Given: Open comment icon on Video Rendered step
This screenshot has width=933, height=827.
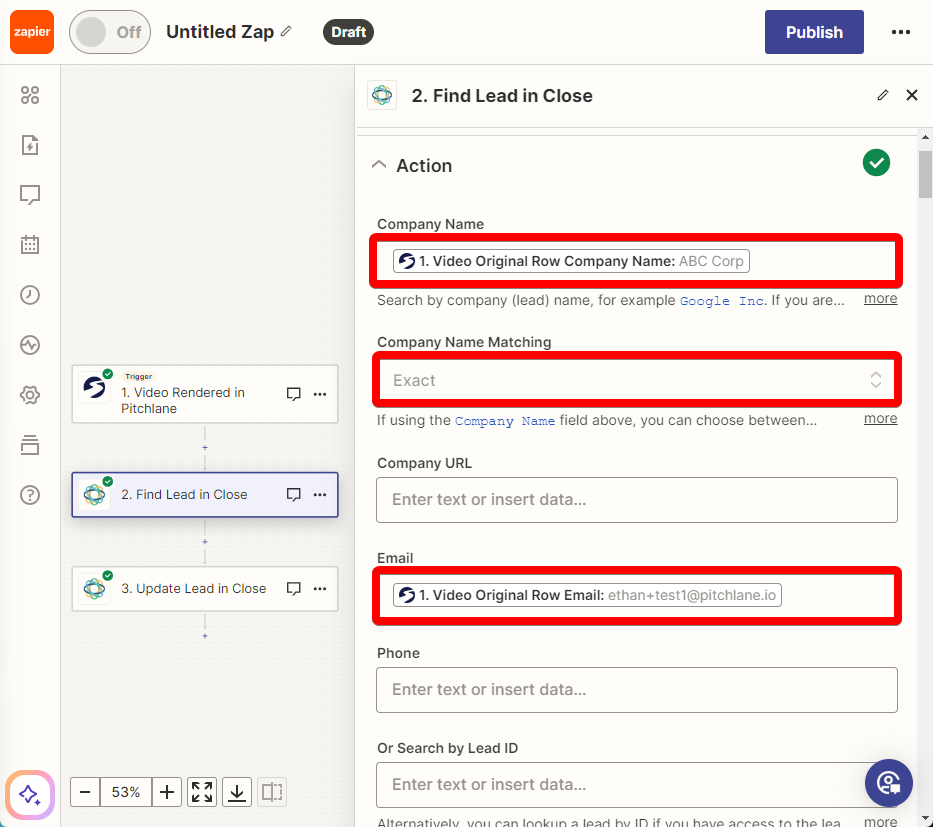Looking at the screenshot, I should pos(293,394).
